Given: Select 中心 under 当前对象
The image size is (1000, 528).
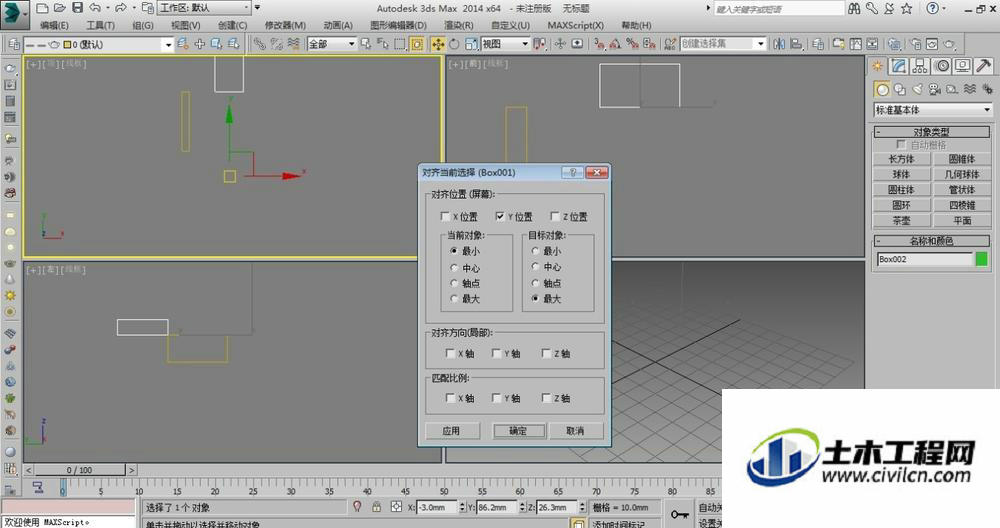Looking at the screenshot, I should point(454,268).
